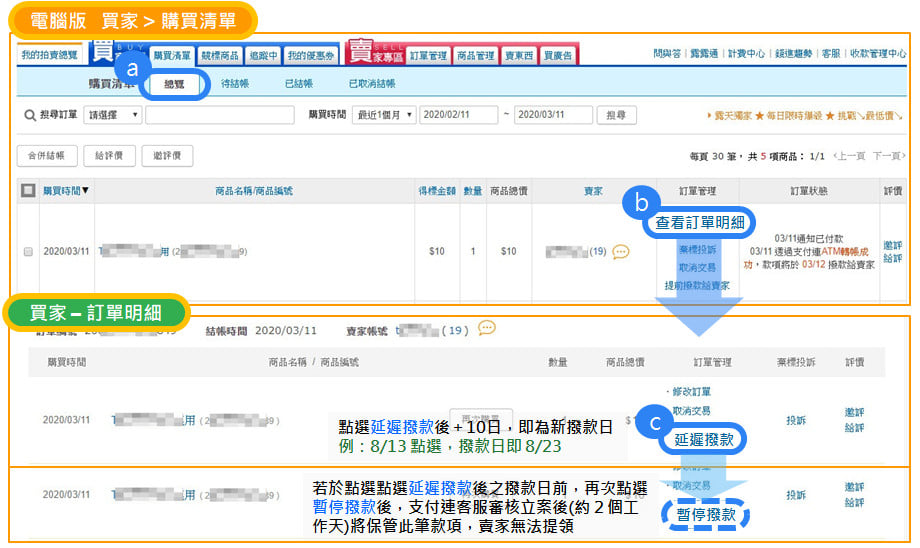Screen dimensions: 920x548
Task: Click the chat bubble icon beside 賣家帳號
Action: tap(487, 328)
